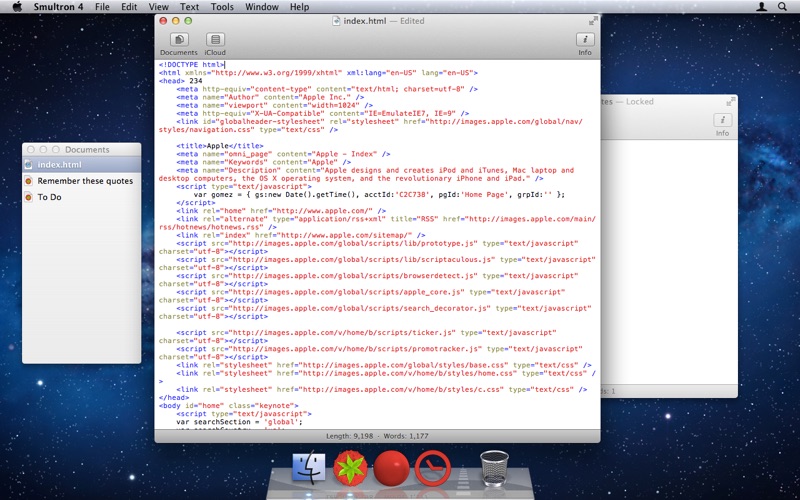Click the HTML document icon in title bar
The width and height of the screenshot is (800, 500).
point(336,21)
